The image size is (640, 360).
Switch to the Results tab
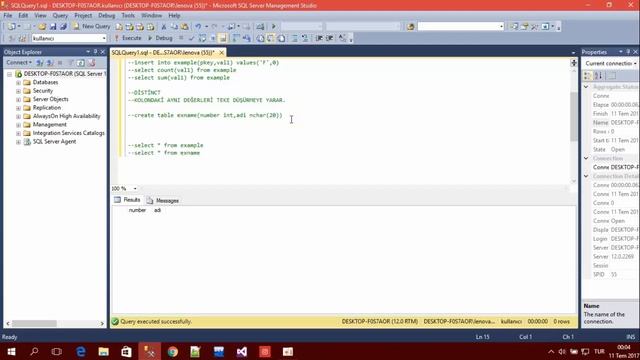coord(127,200)
